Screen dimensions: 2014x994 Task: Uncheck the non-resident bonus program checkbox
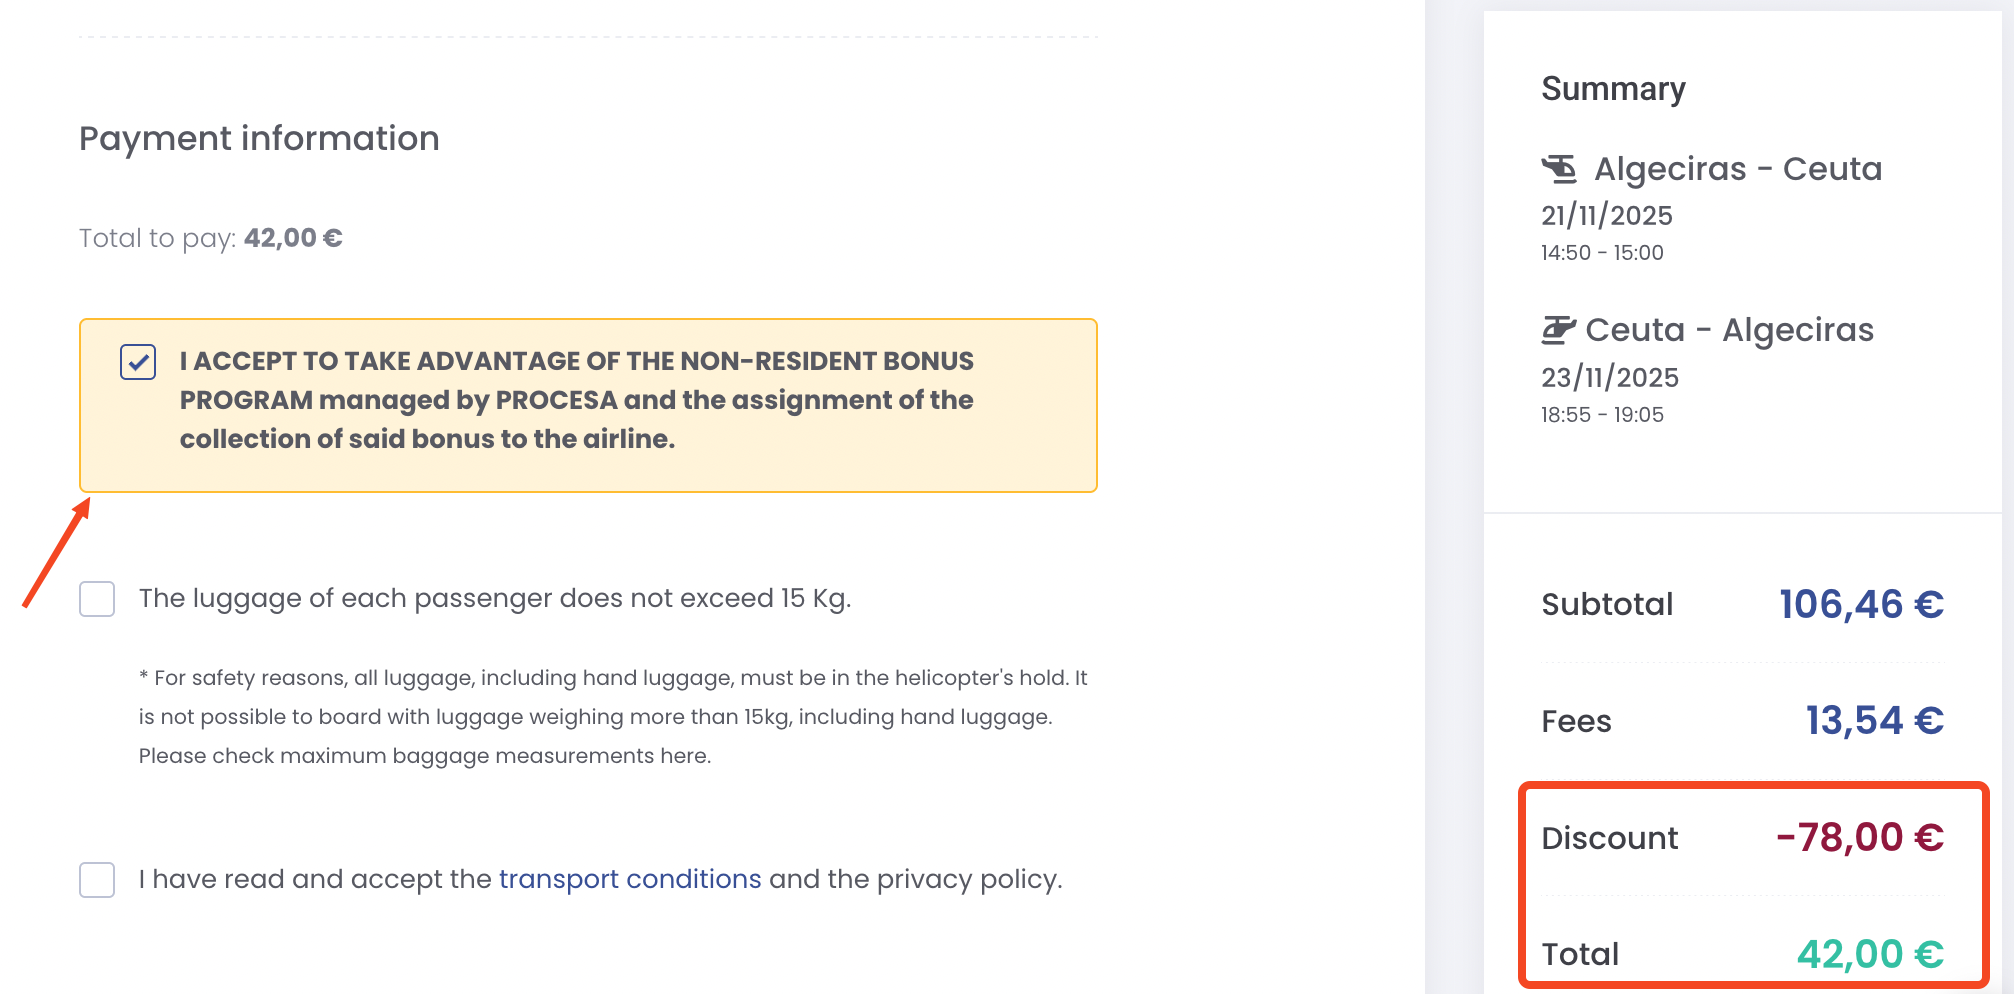pos(138,362)
